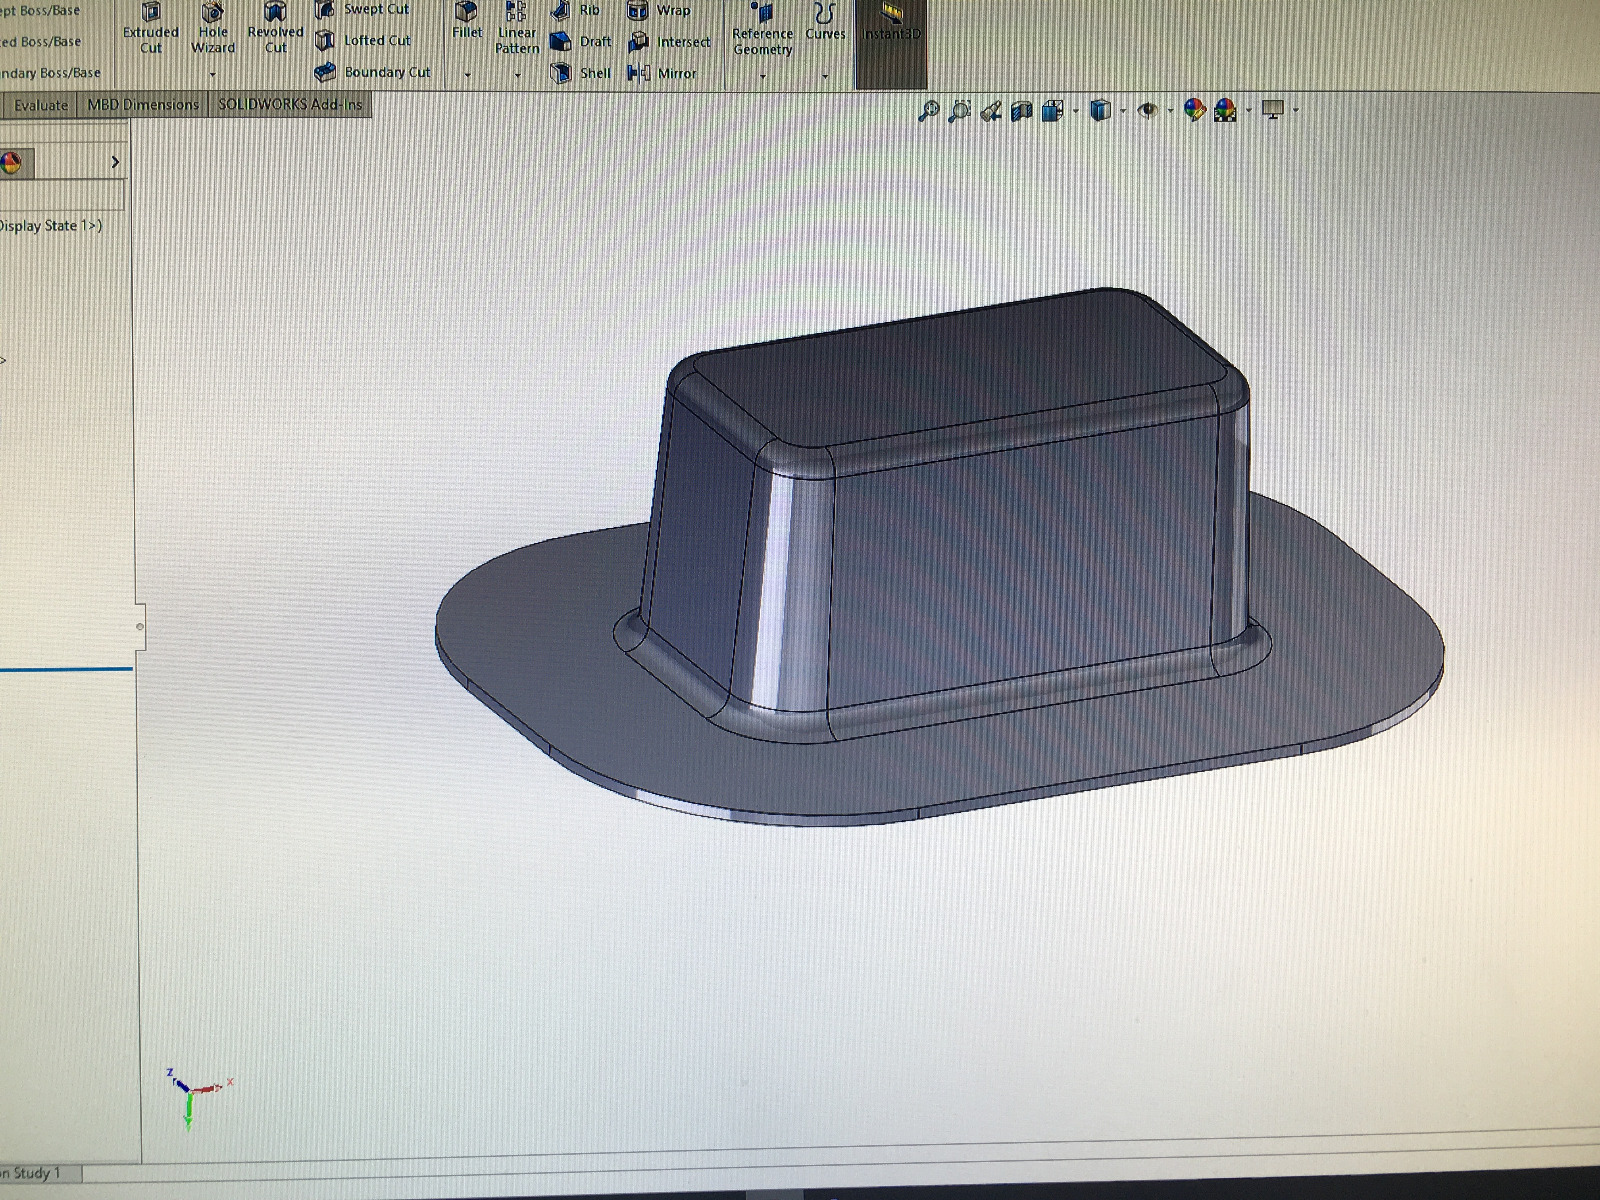The image size is (1600, 1200).
Task: Click the Edit Appearance color ball
Action: pyautogui.click(x=1194, y=110)
